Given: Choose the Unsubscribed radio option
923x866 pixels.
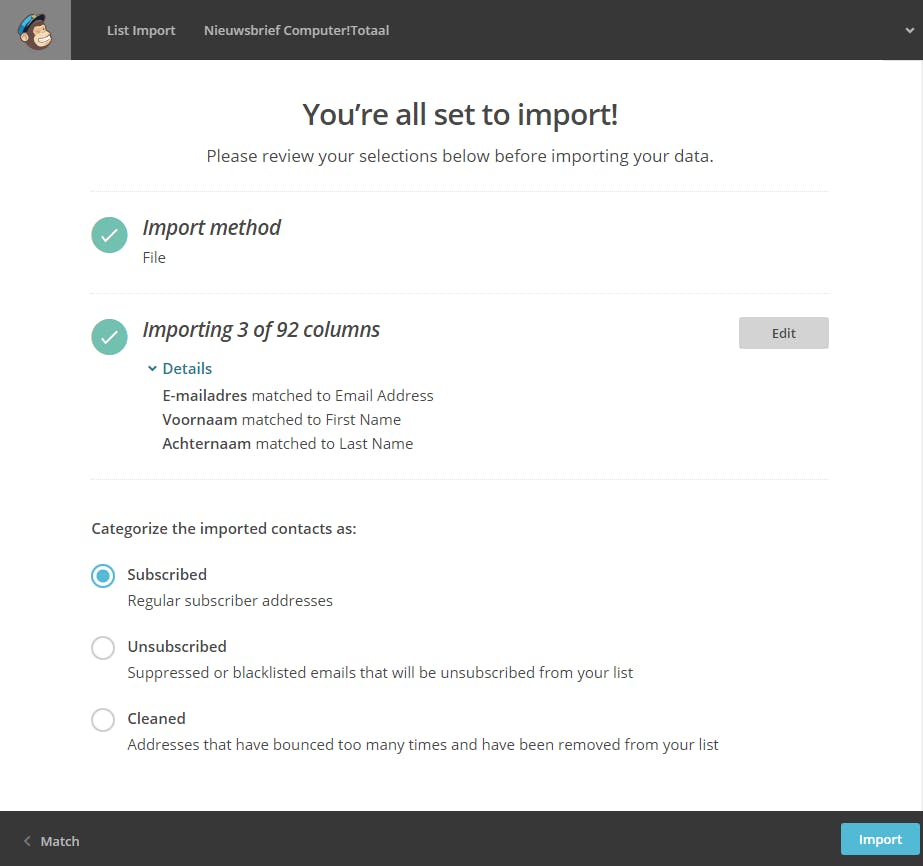Looking at the screenshot, I should (103, 648).
